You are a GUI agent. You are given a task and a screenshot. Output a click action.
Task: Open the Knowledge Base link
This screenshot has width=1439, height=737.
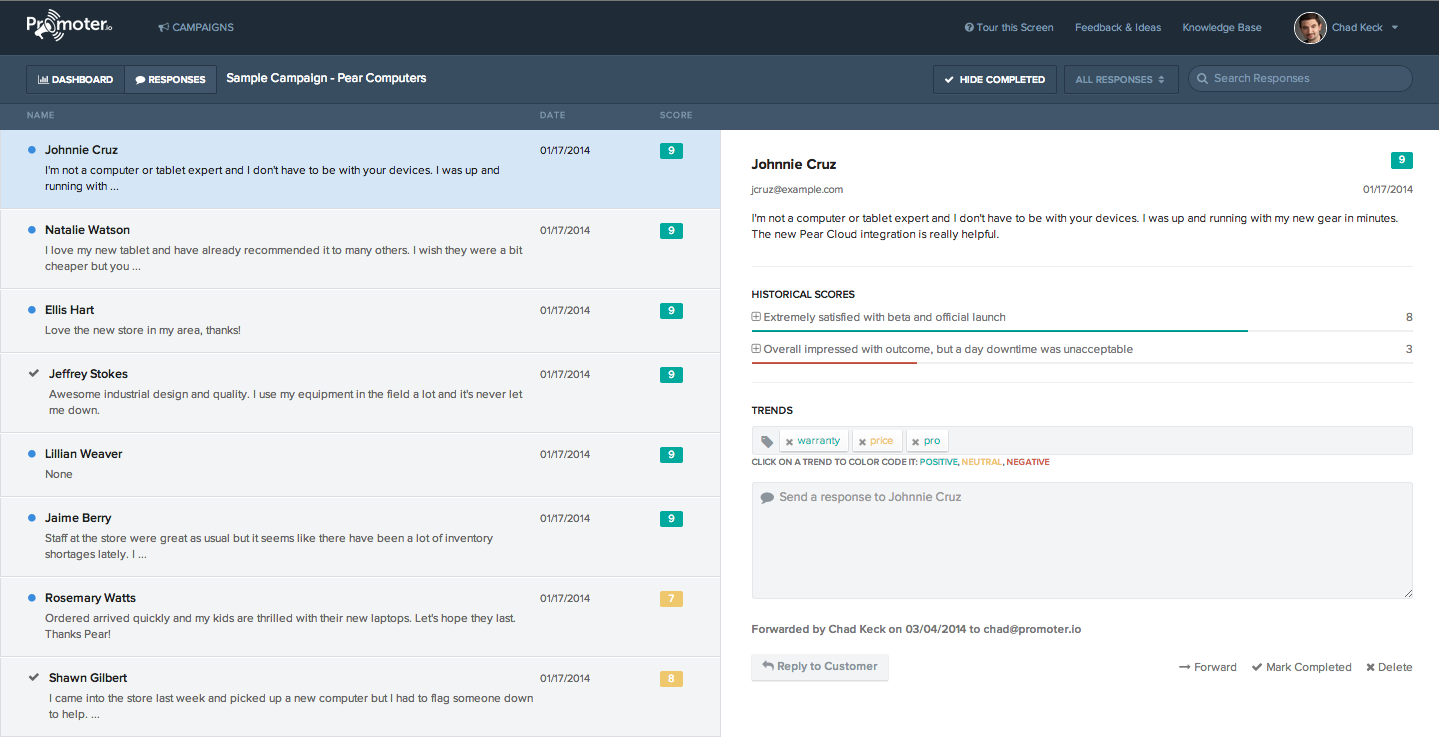(1221, 28)
